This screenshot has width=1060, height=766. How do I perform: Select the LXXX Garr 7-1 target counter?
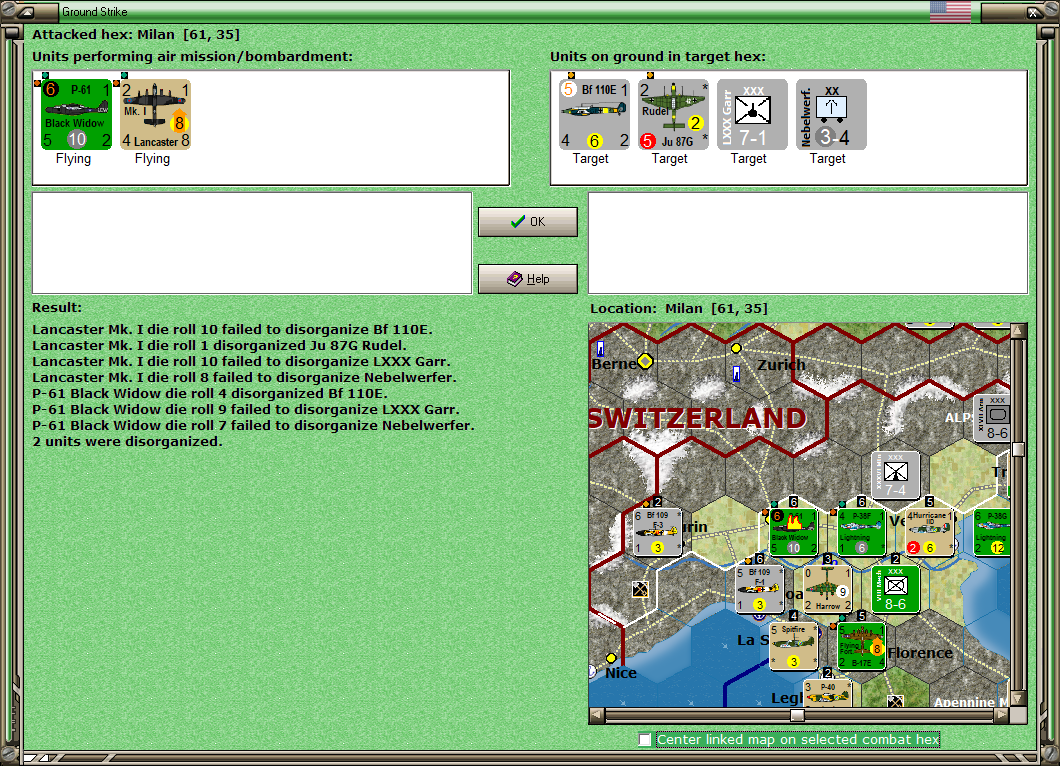pos(752,114)
